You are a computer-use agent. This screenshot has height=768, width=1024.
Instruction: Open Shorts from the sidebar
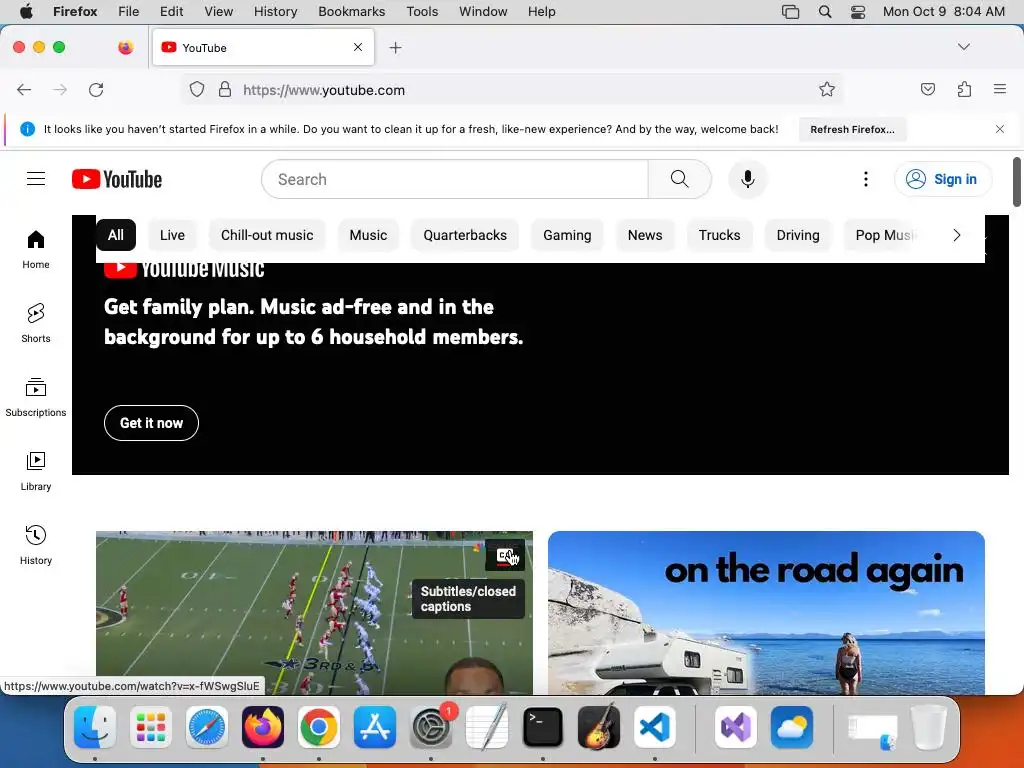point(36,323)
